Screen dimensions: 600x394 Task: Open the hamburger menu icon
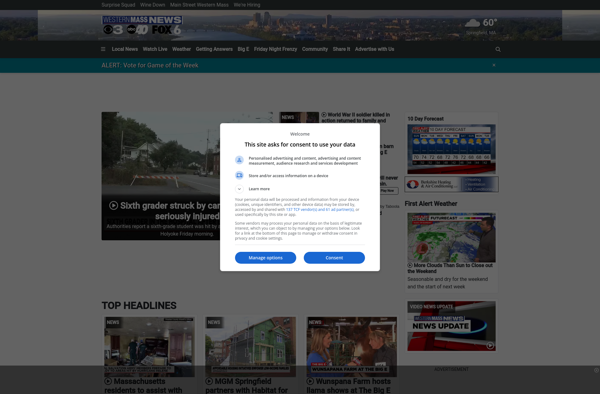tap(103, 49)
